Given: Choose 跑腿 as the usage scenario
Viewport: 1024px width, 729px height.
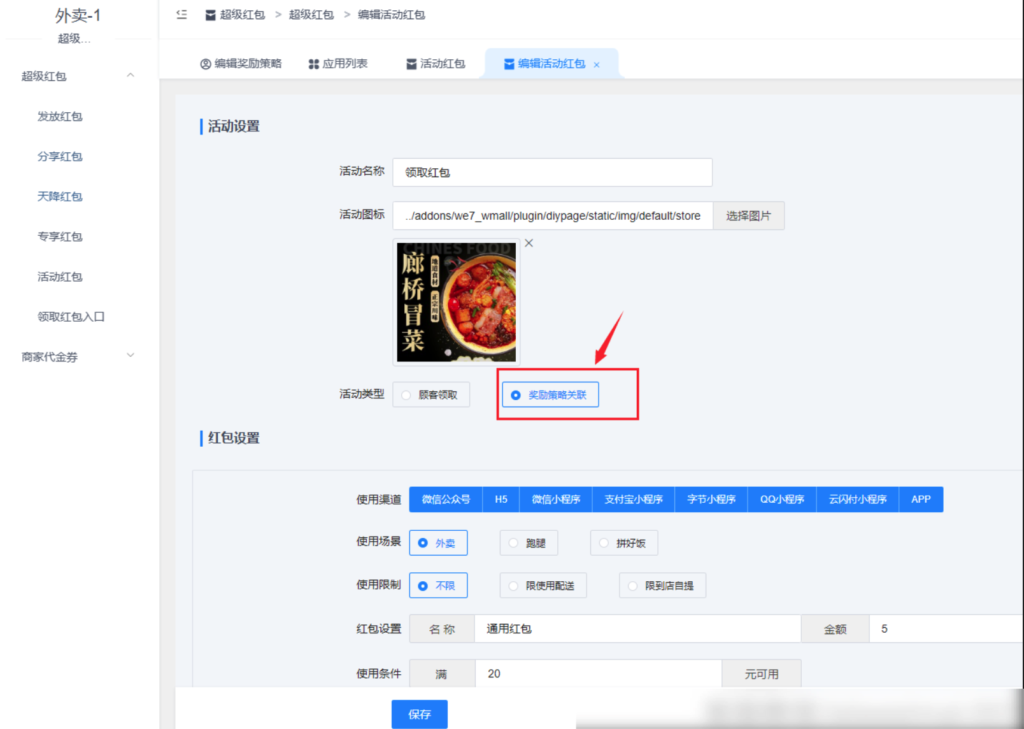Looking at the screenshot, I should [528, 542].
